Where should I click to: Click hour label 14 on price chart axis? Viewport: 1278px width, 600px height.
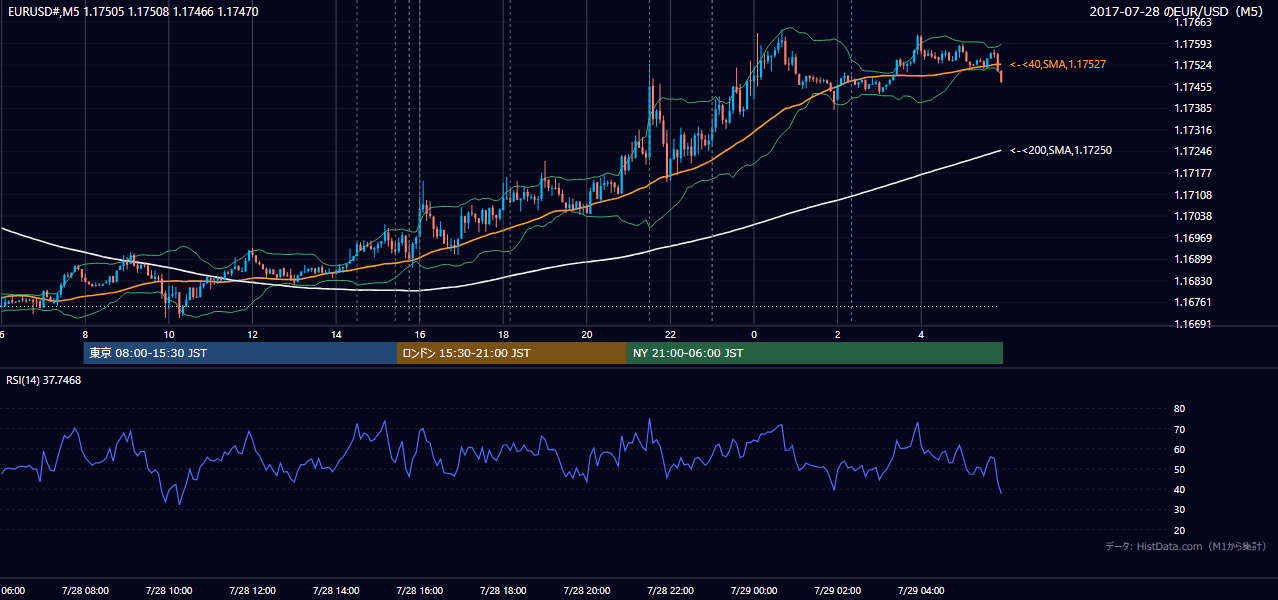(336, 334)
